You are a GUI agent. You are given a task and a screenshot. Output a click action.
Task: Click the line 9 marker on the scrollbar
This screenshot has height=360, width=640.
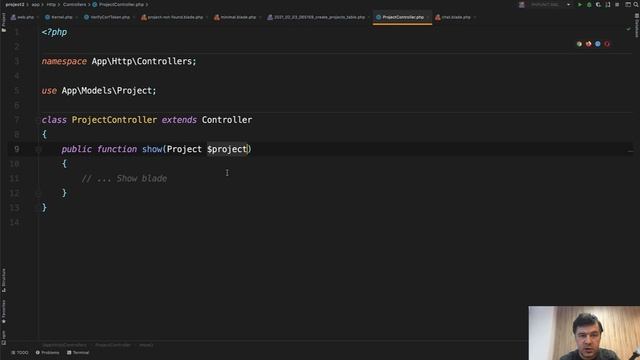coord(631,151)
